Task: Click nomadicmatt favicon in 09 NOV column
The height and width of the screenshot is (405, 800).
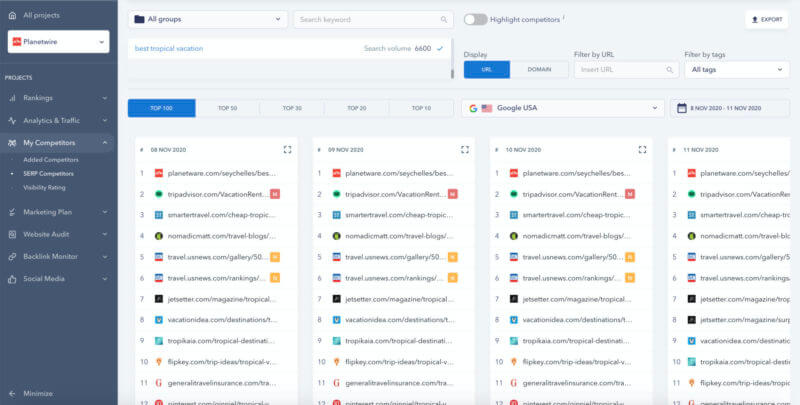Action: [x=336, y=236]
